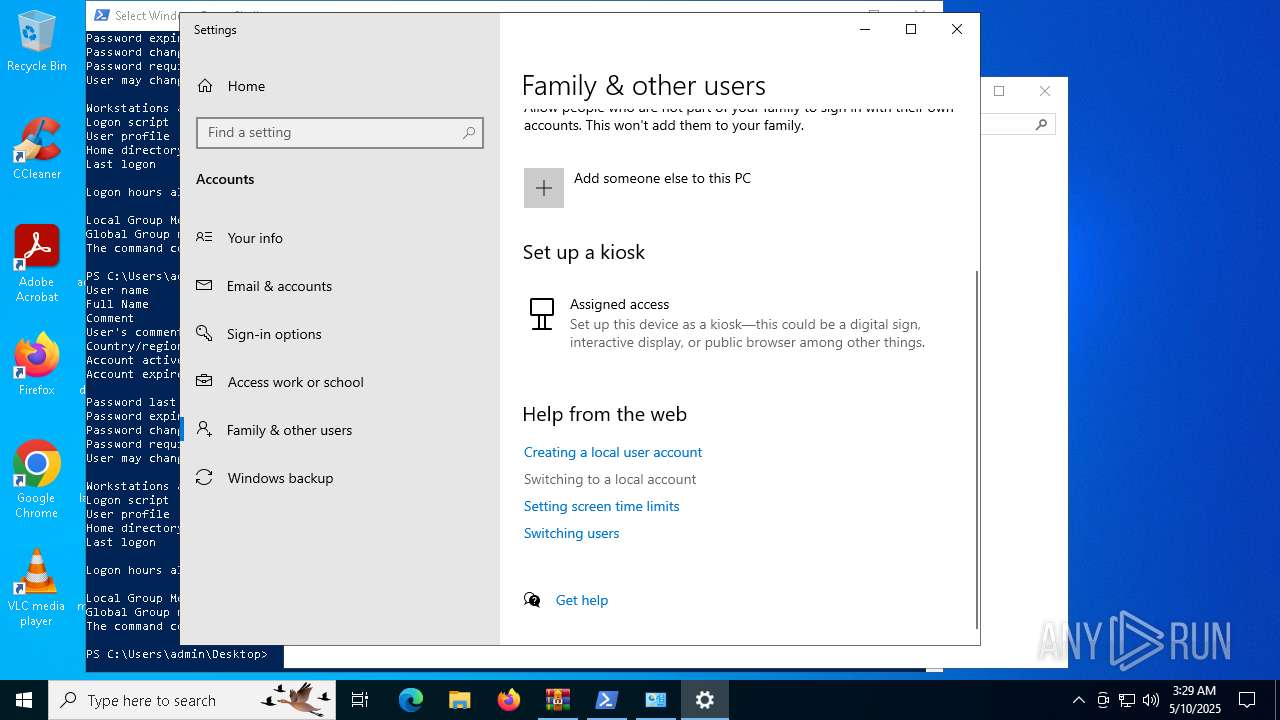Open Firefox from the taskbar
Screen dimensions: 1280x720
[509, 700]
